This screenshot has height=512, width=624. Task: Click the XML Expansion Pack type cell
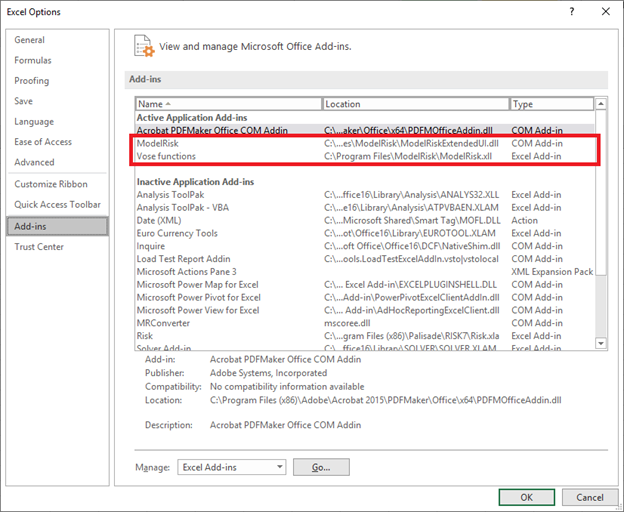552,271
